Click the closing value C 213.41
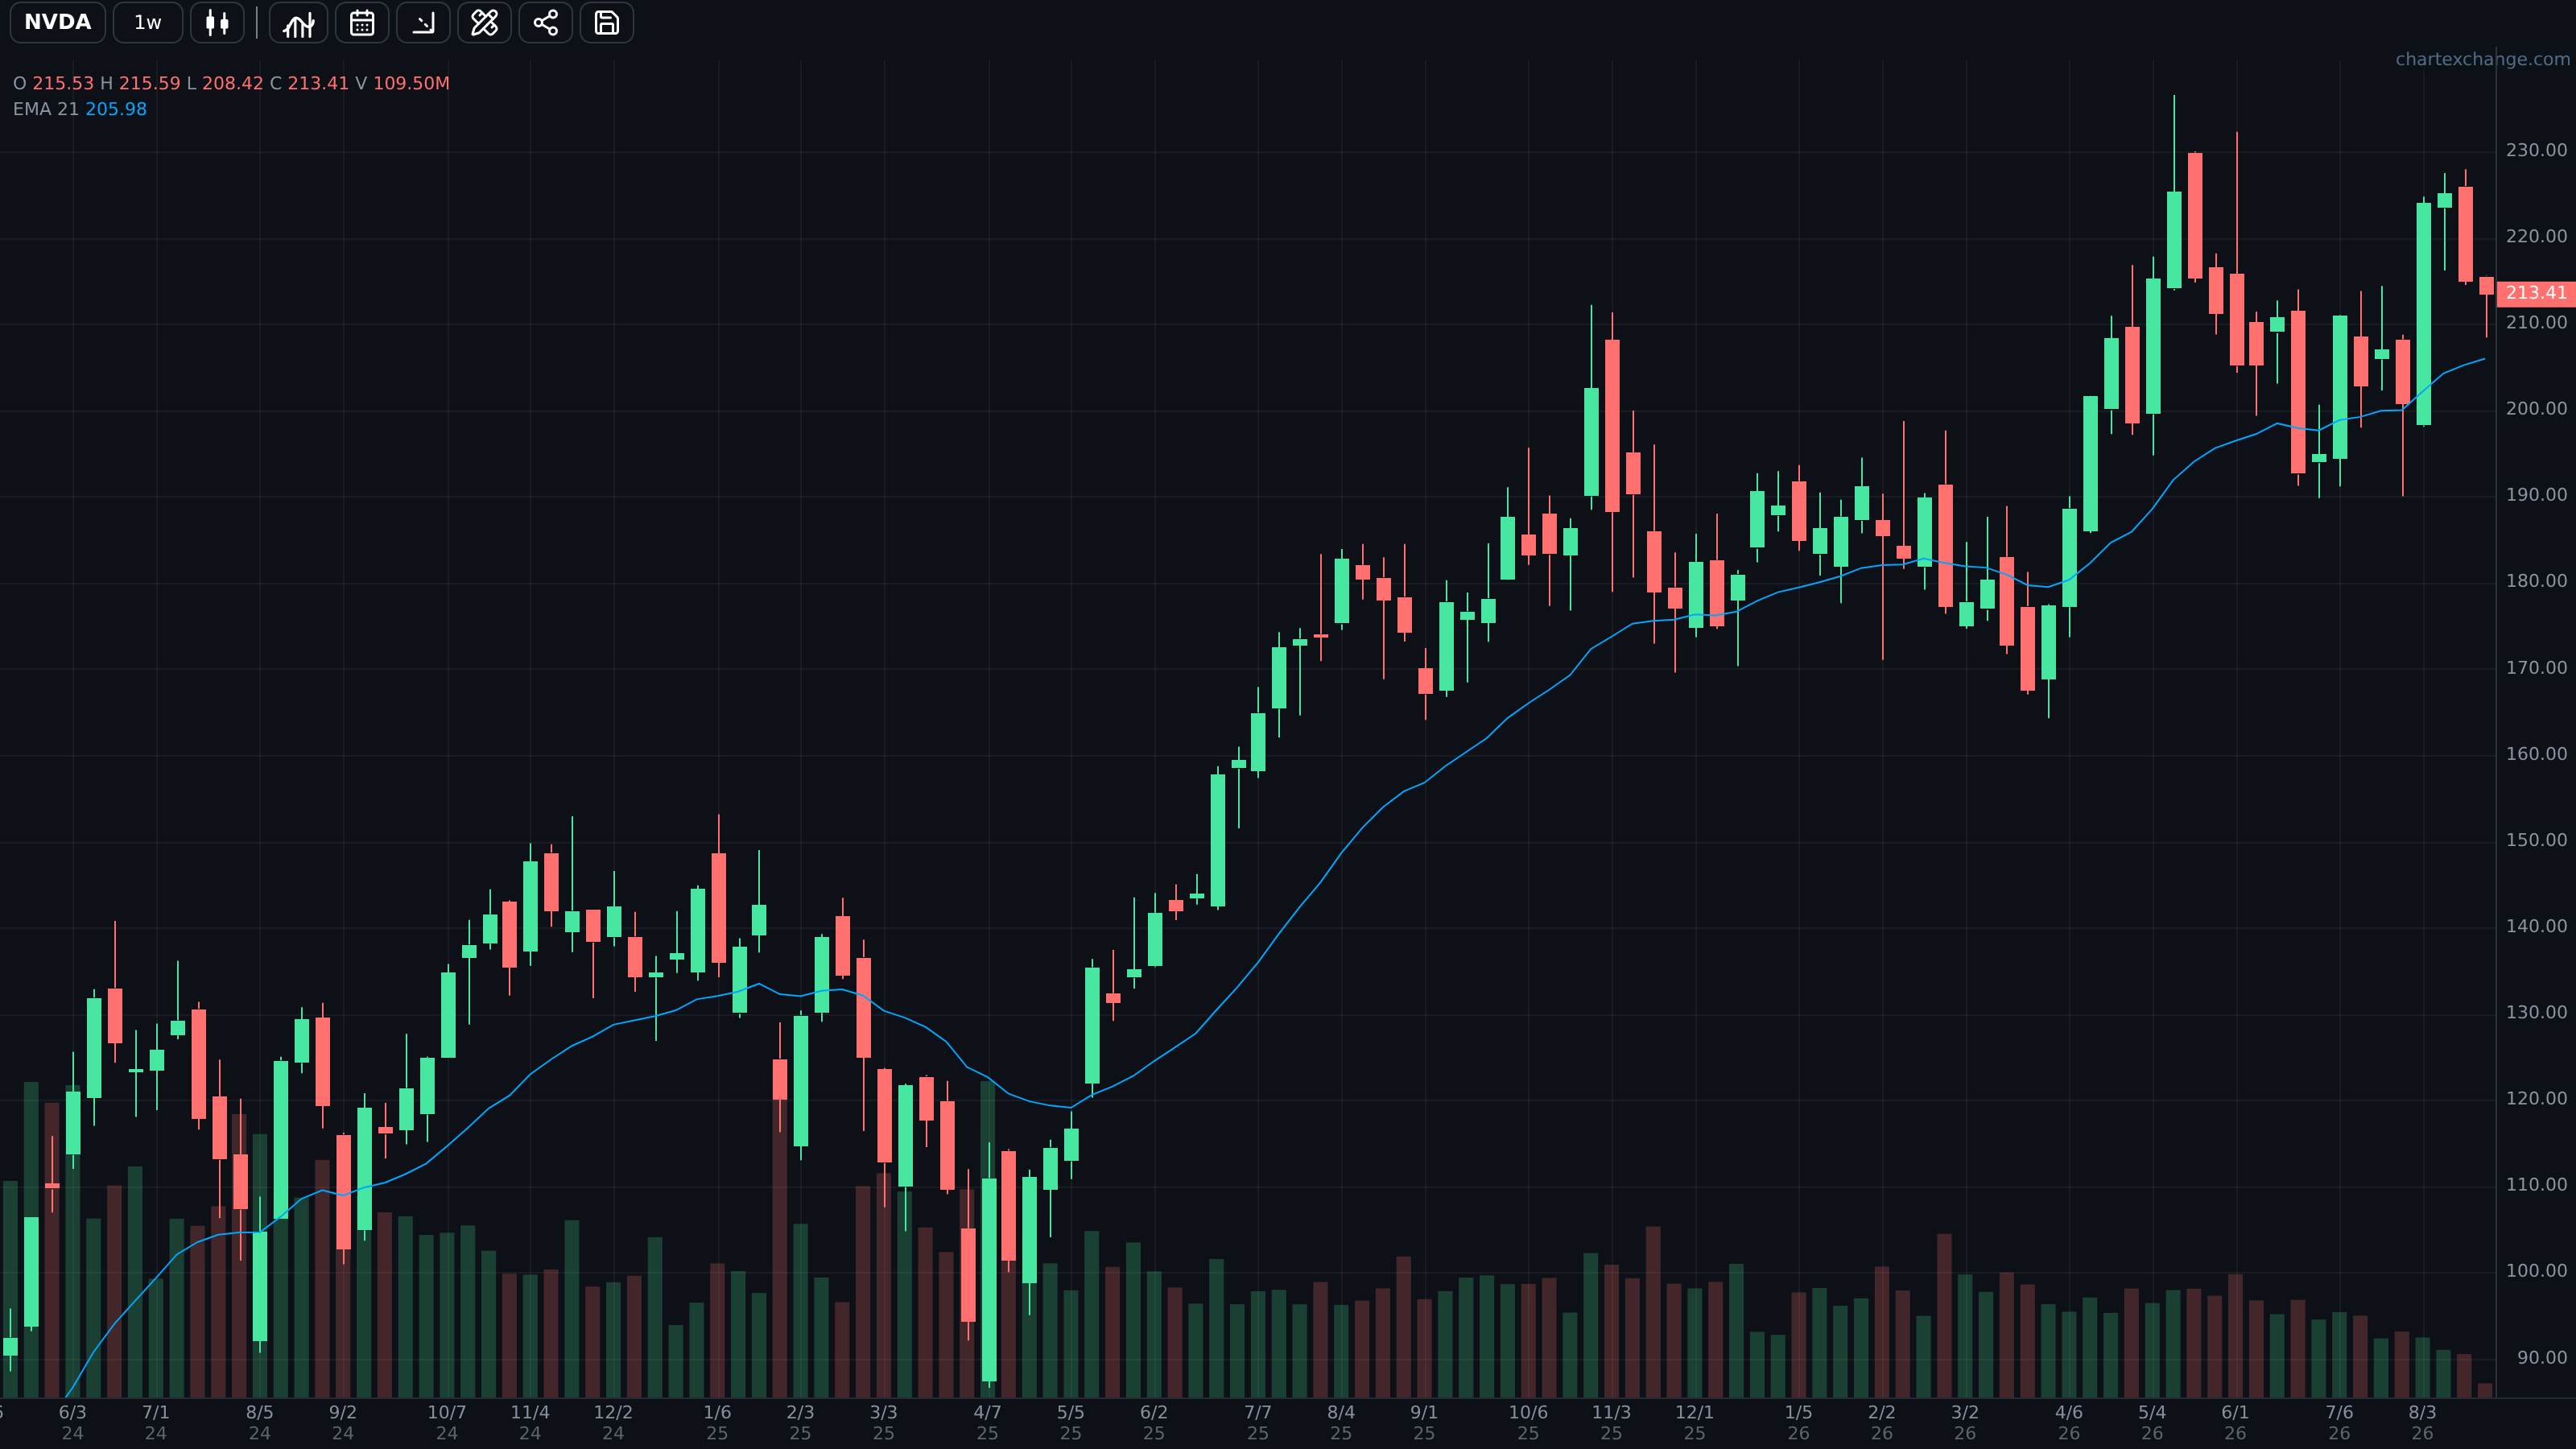Image resolution: width=2576 pixels, height=1449 pixels. tap(309, 83)
